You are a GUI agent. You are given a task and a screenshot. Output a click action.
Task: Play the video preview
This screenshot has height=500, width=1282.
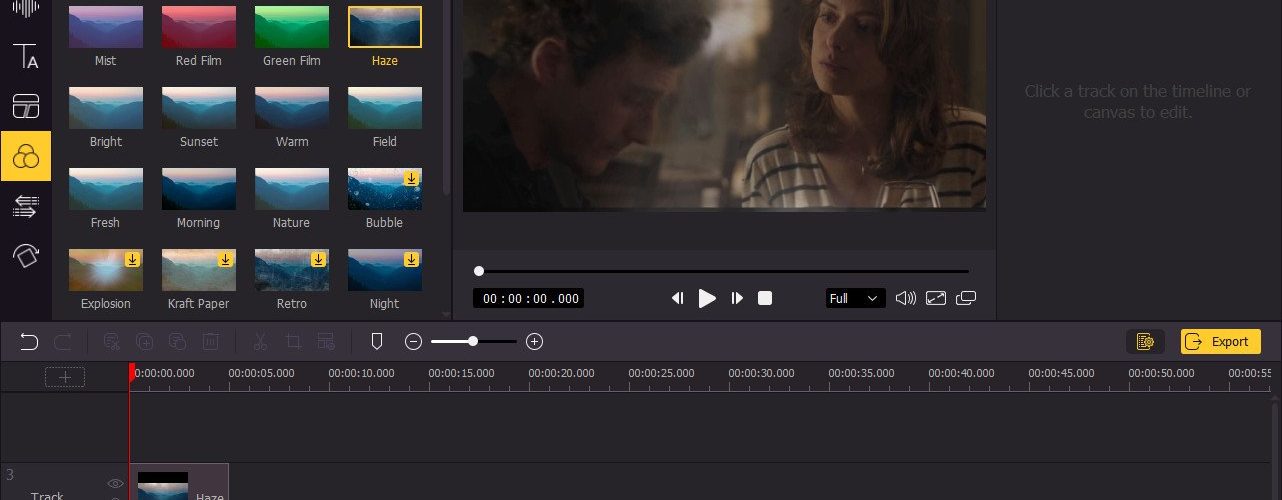pos(707,298)
